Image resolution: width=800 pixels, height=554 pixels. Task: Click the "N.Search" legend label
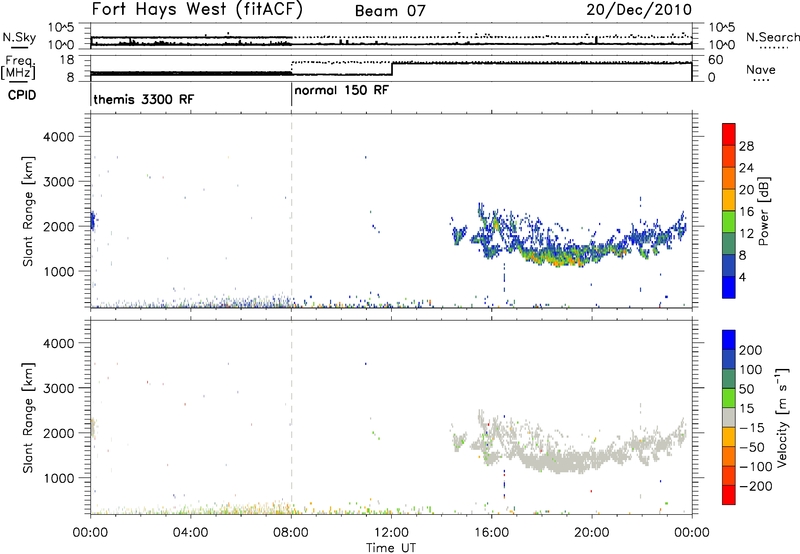click(x=773, y=37)
